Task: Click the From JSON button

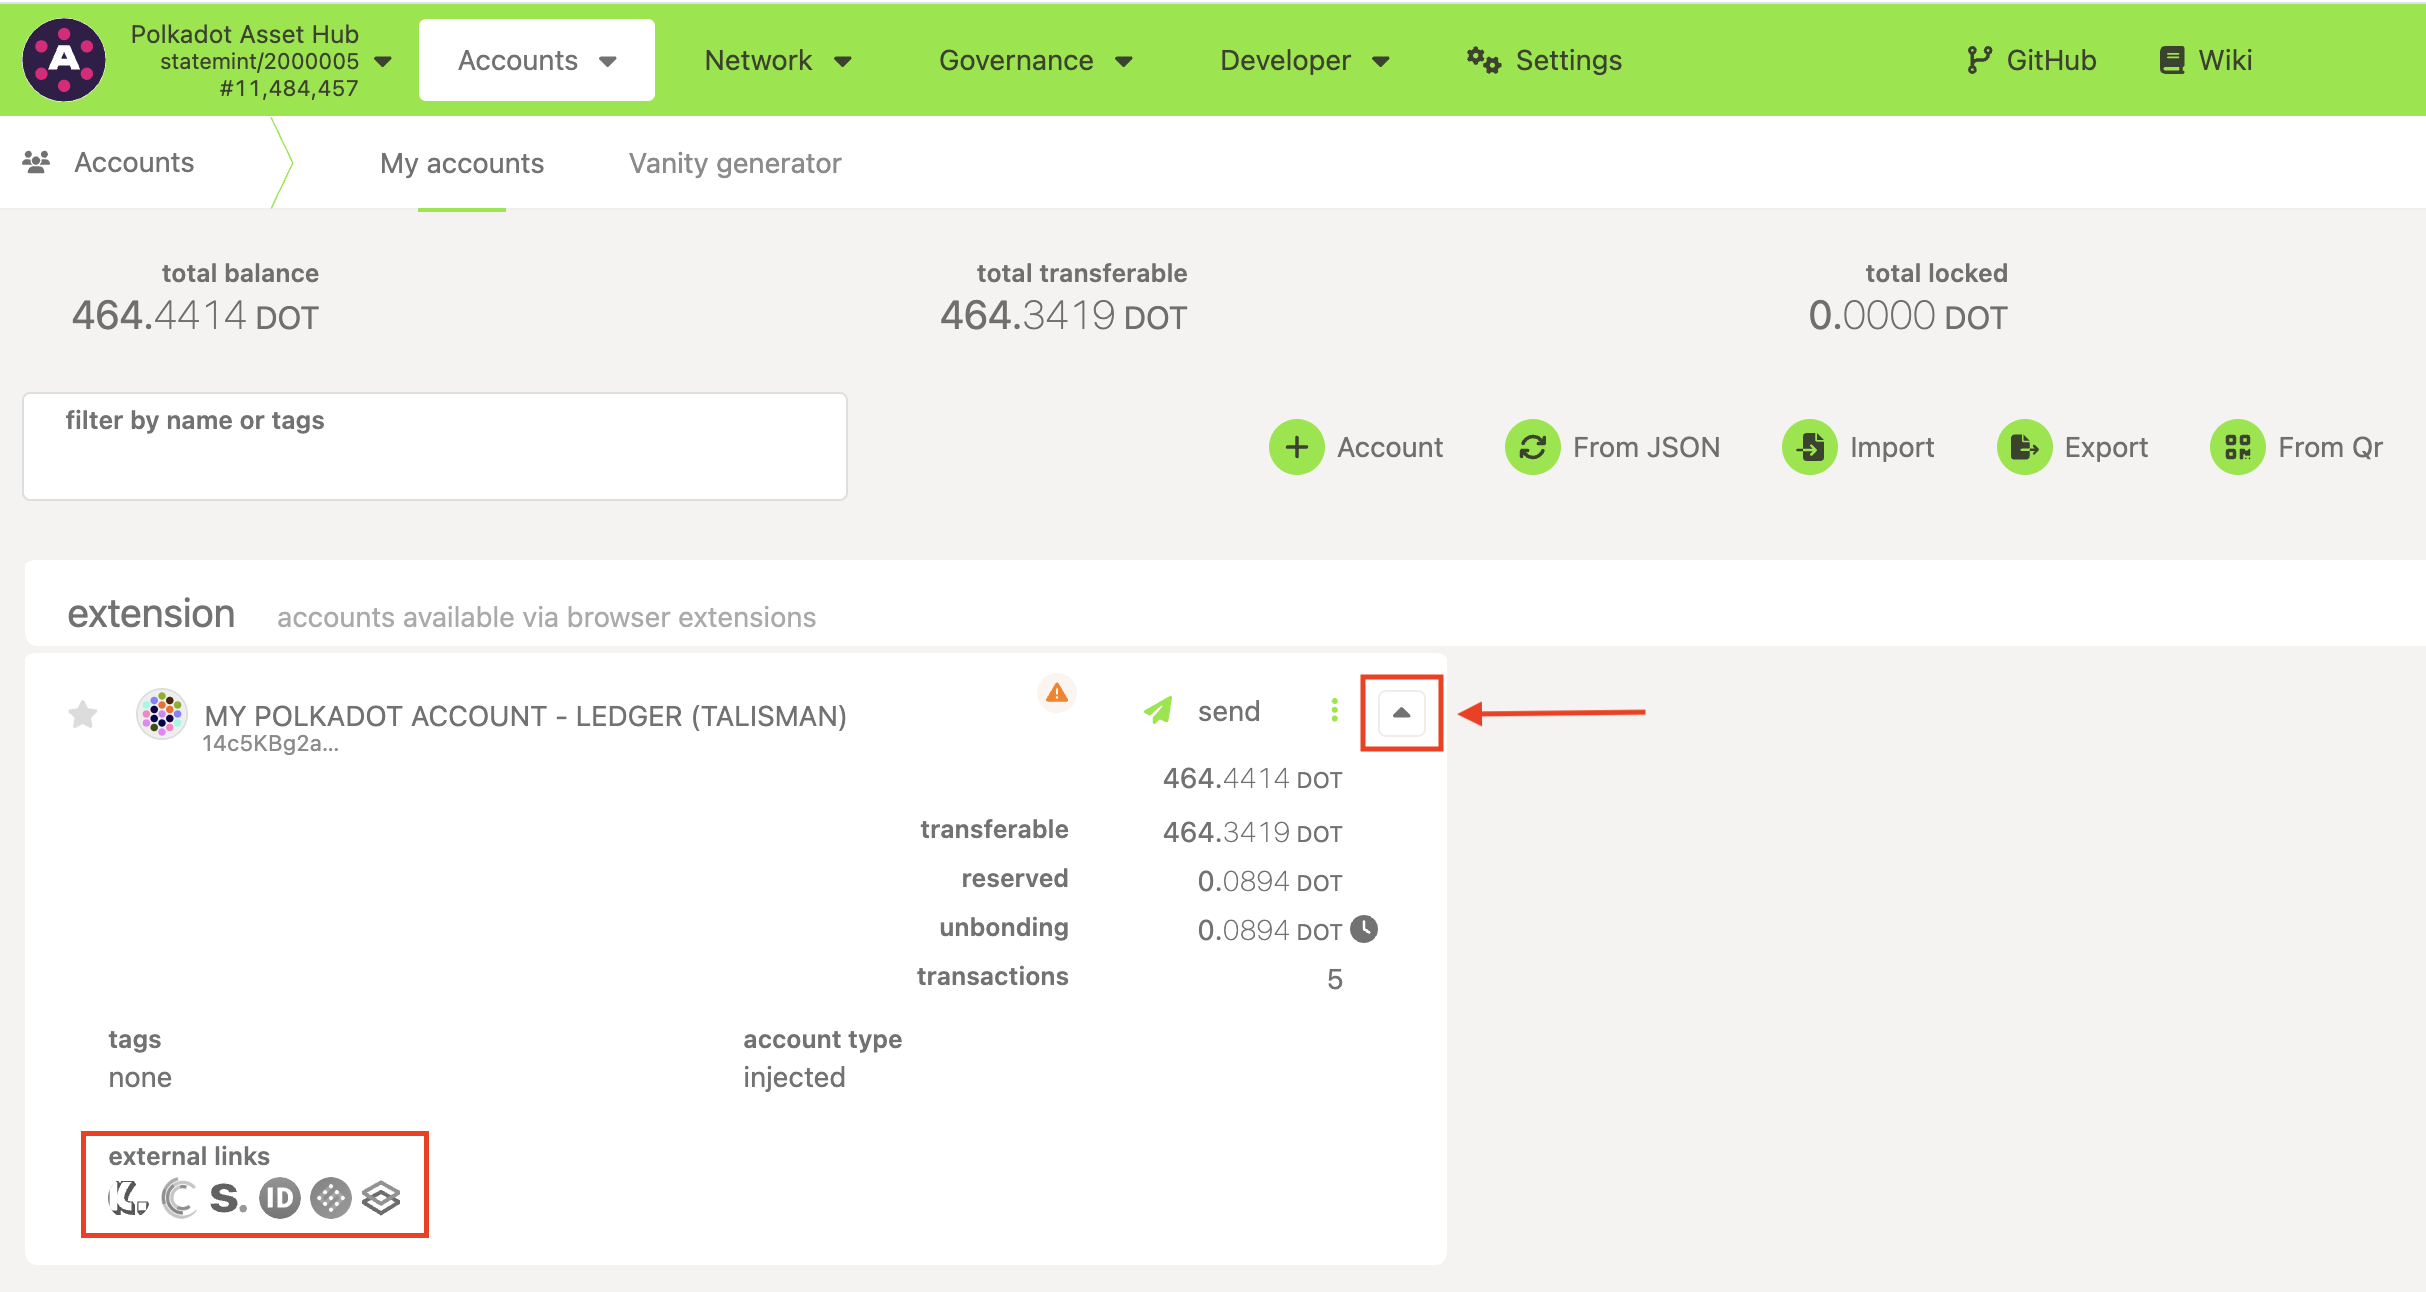Action: coord(1613,447)
